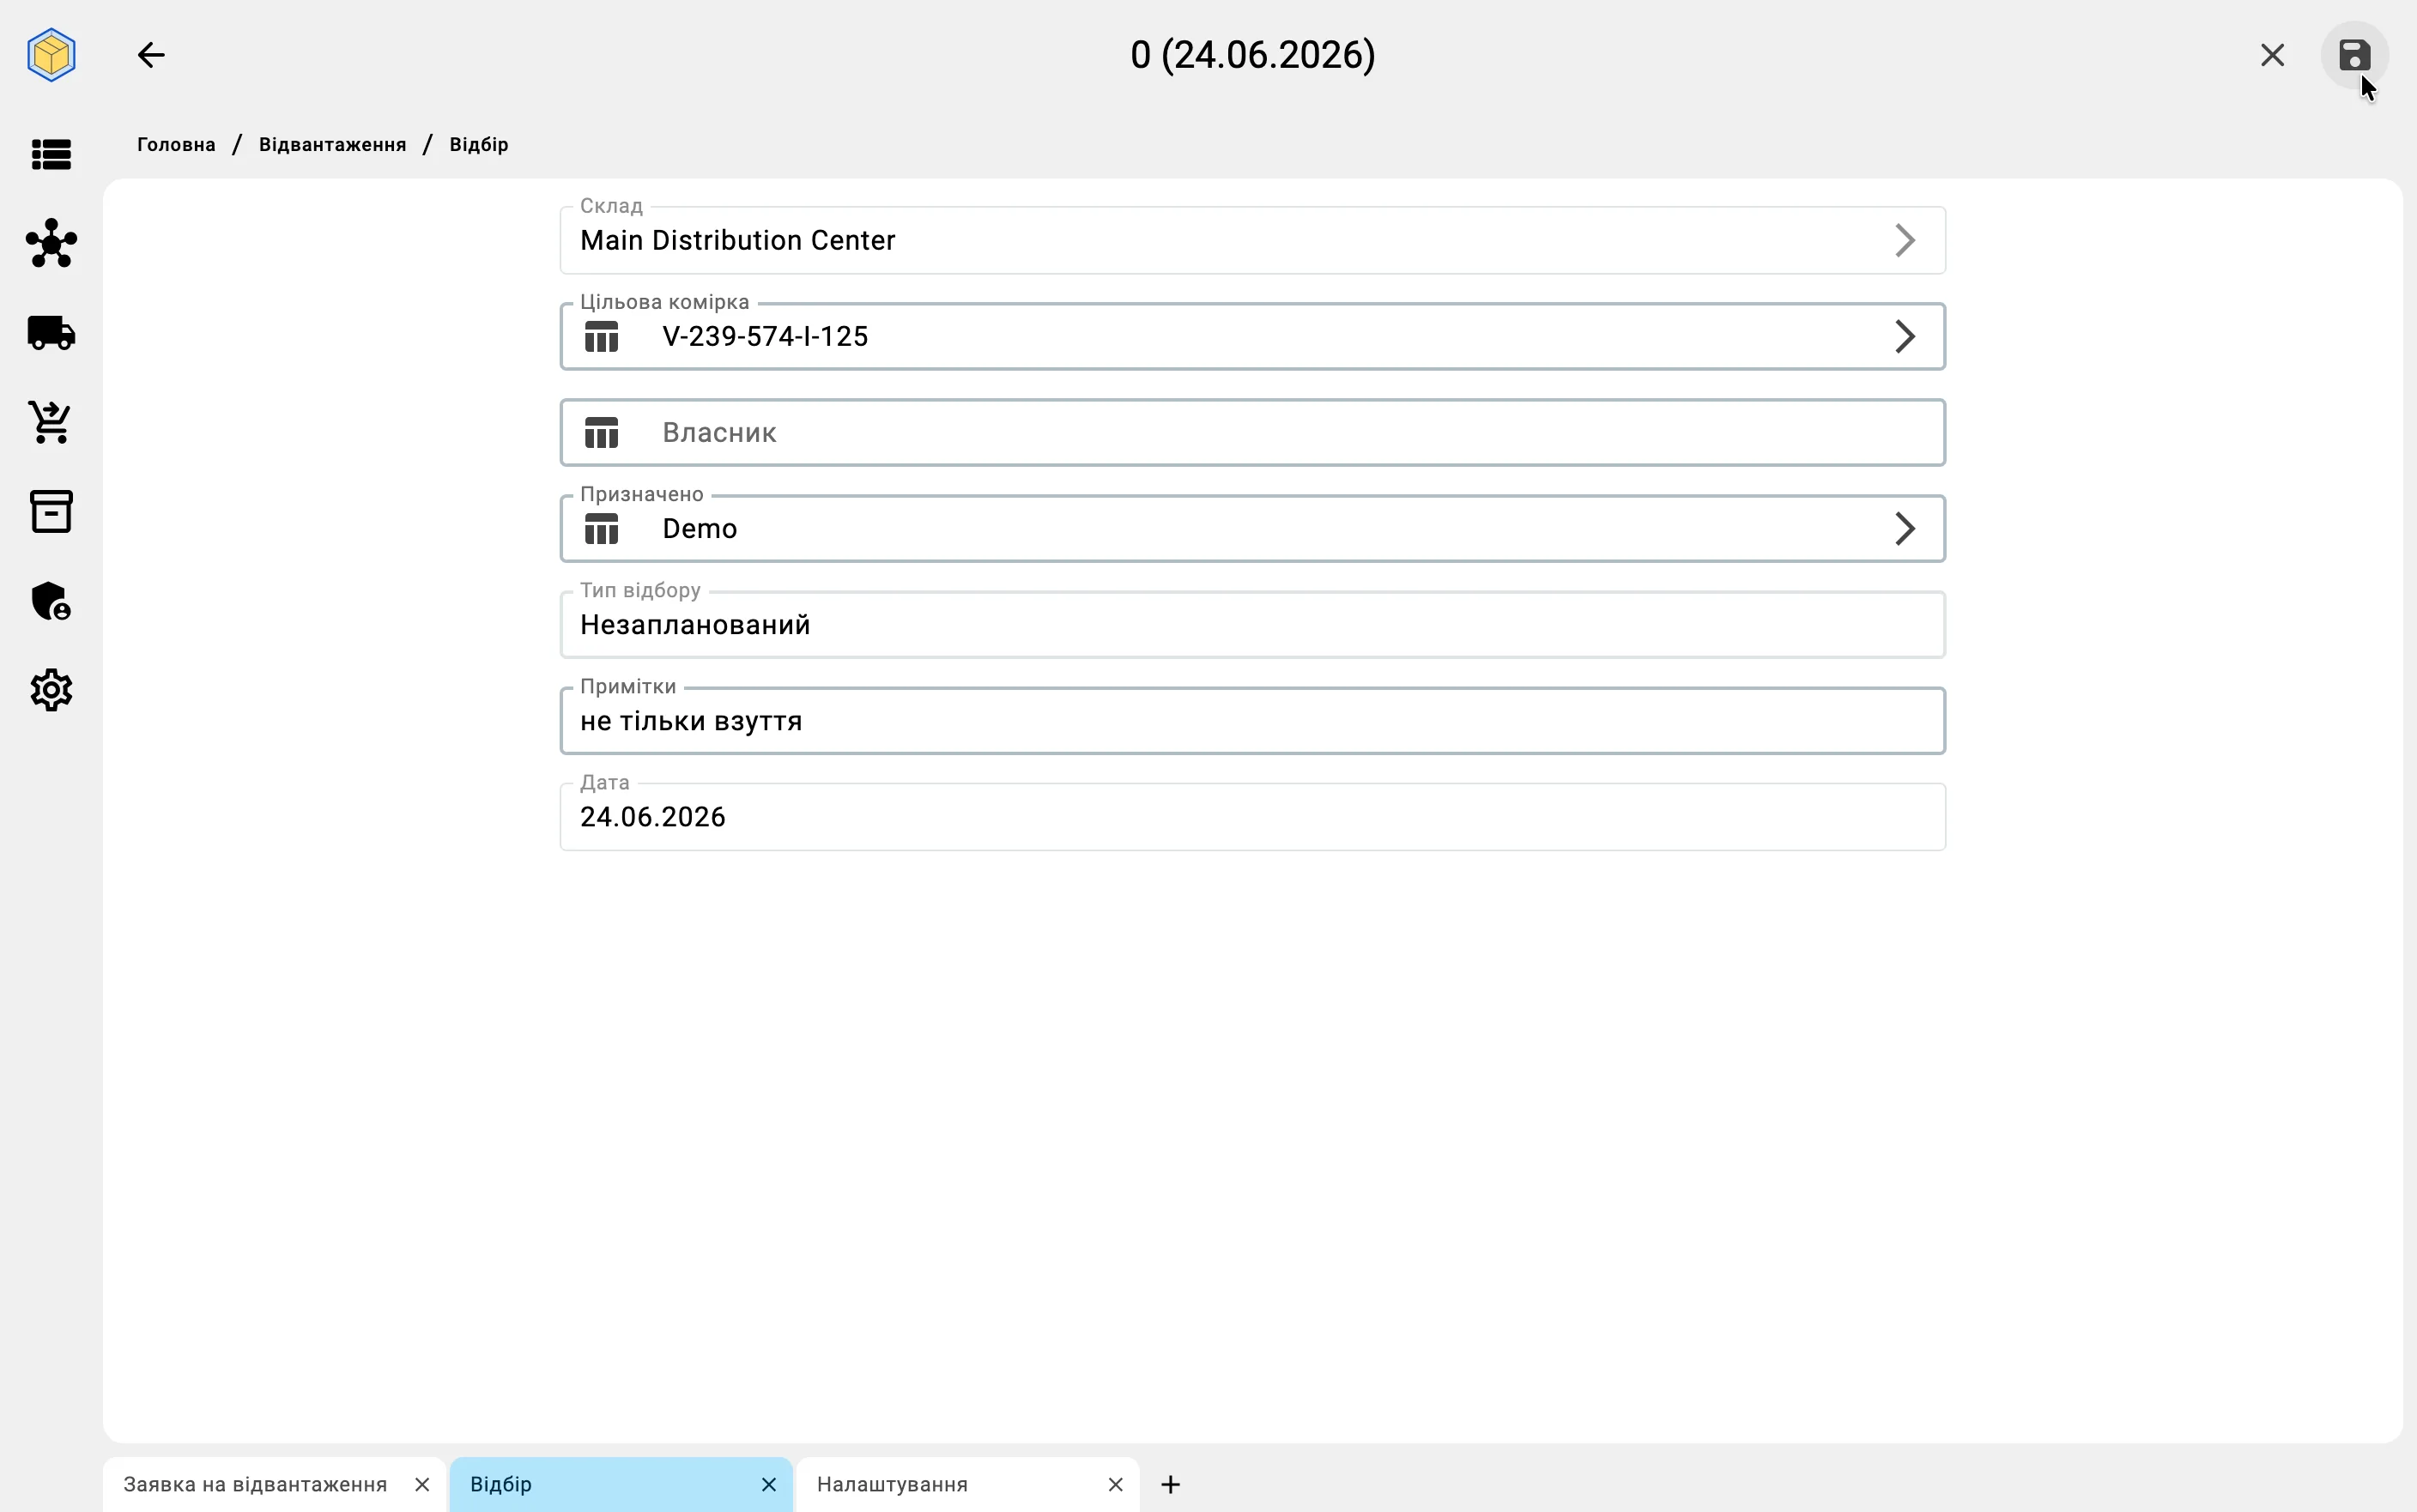Click the Дата field 24.06.2026

point(1252,817)
